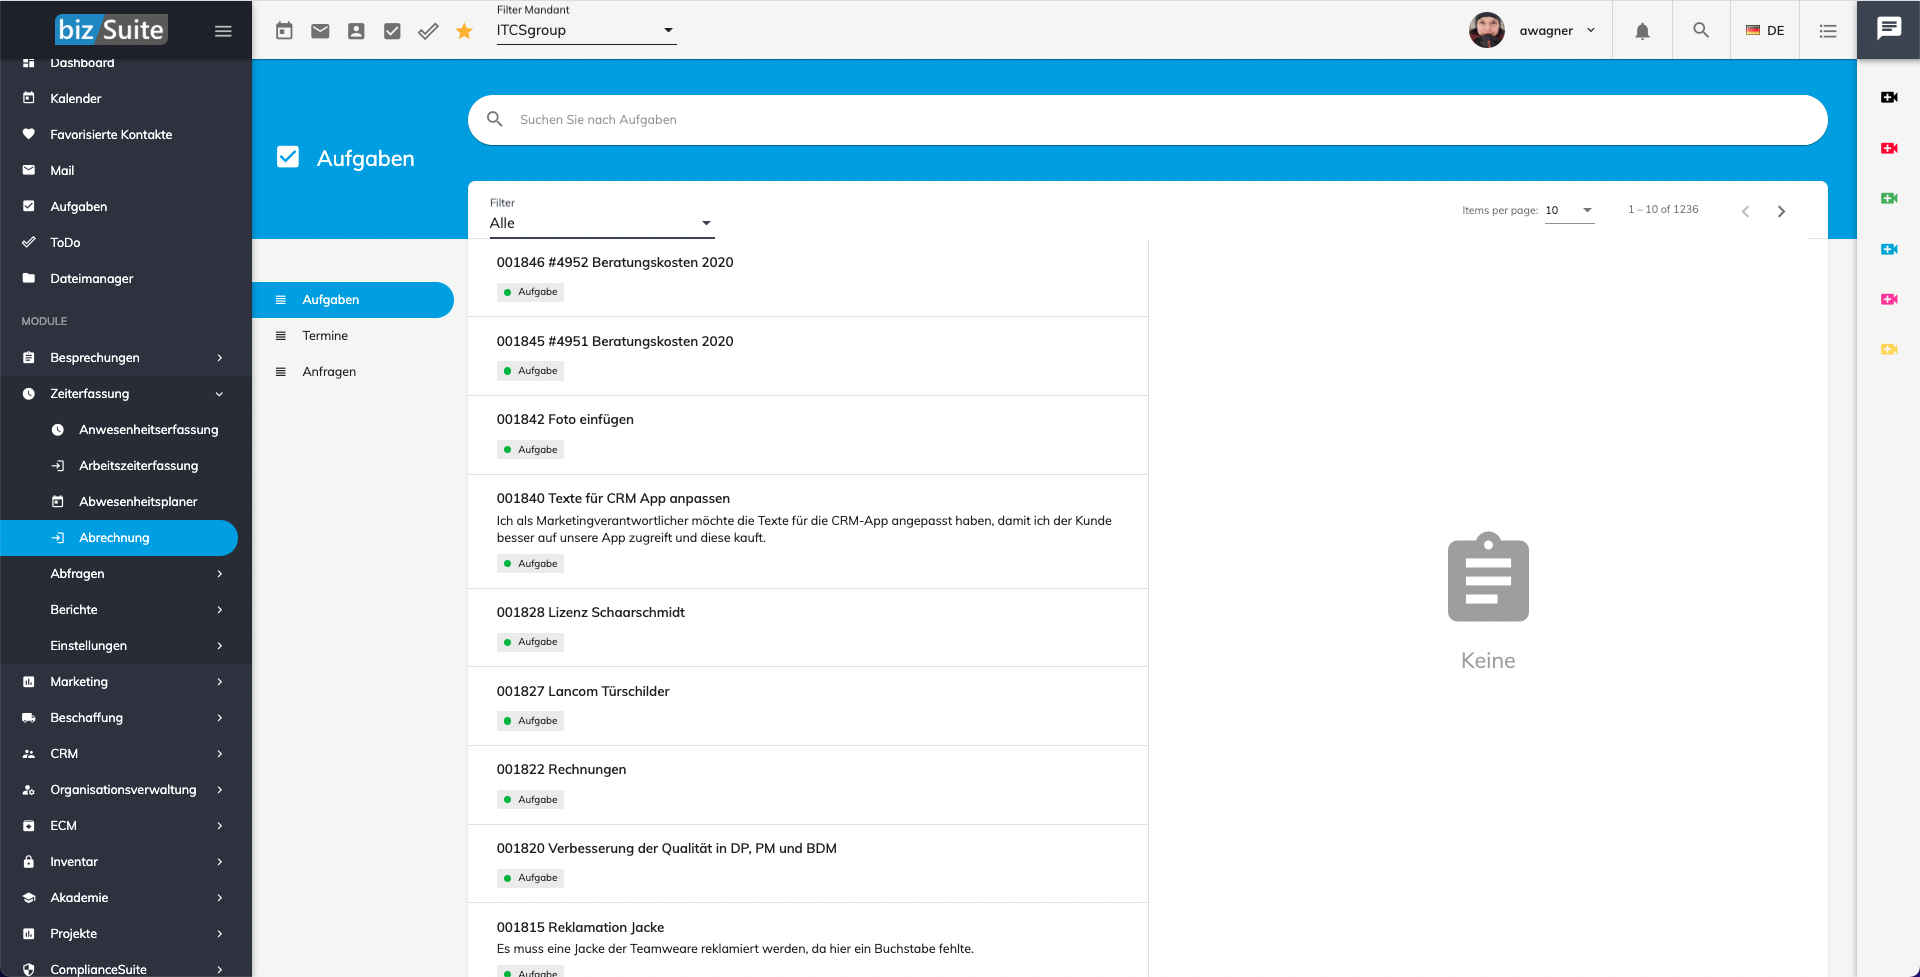The image size is (1920, 977).
Task: Click the double-check ToDo toolbar icon
Action: [x=428, y=31]
